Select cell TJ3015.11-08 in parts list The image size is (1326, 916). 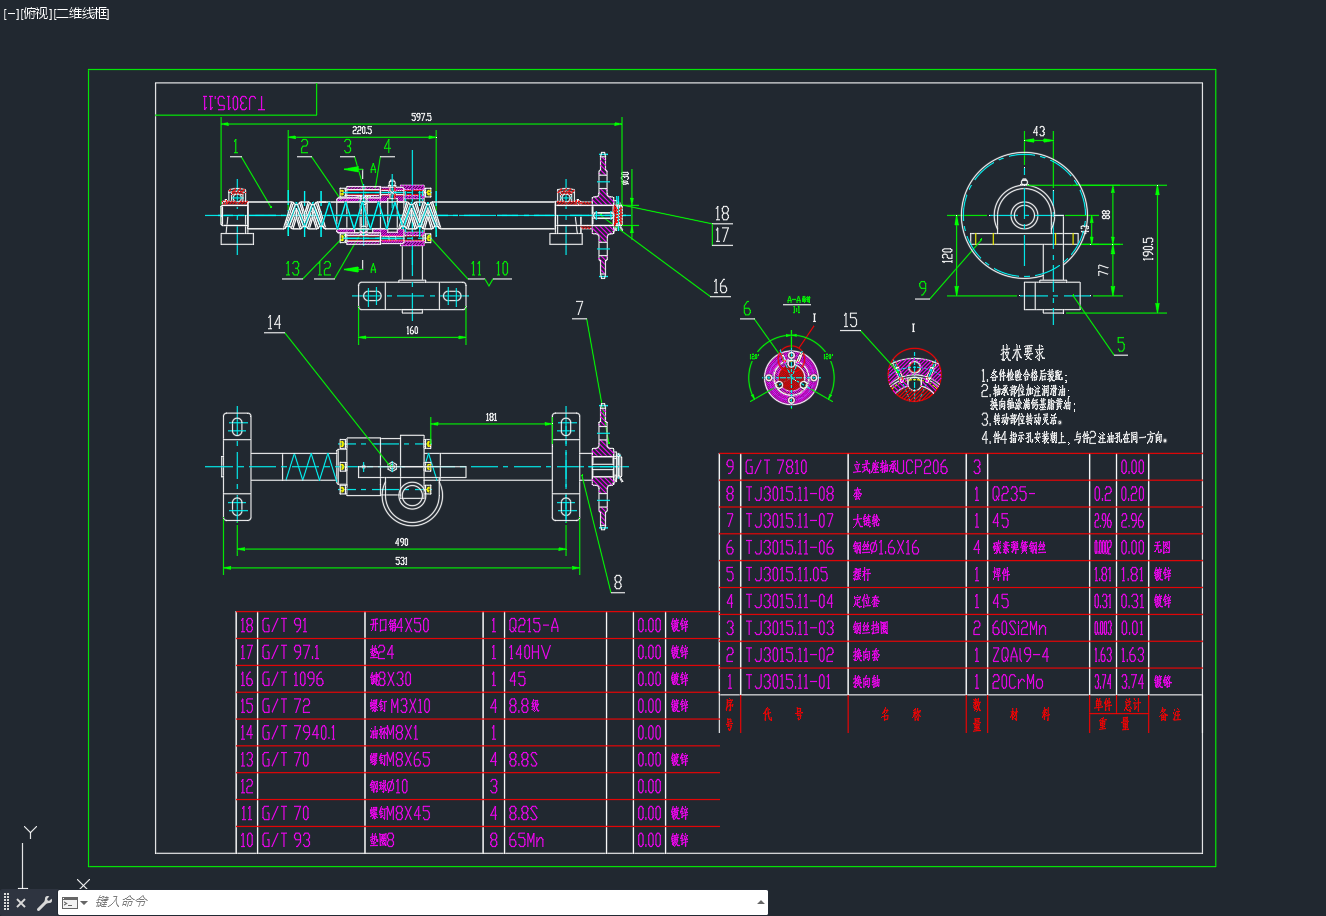tap(790, 493)
